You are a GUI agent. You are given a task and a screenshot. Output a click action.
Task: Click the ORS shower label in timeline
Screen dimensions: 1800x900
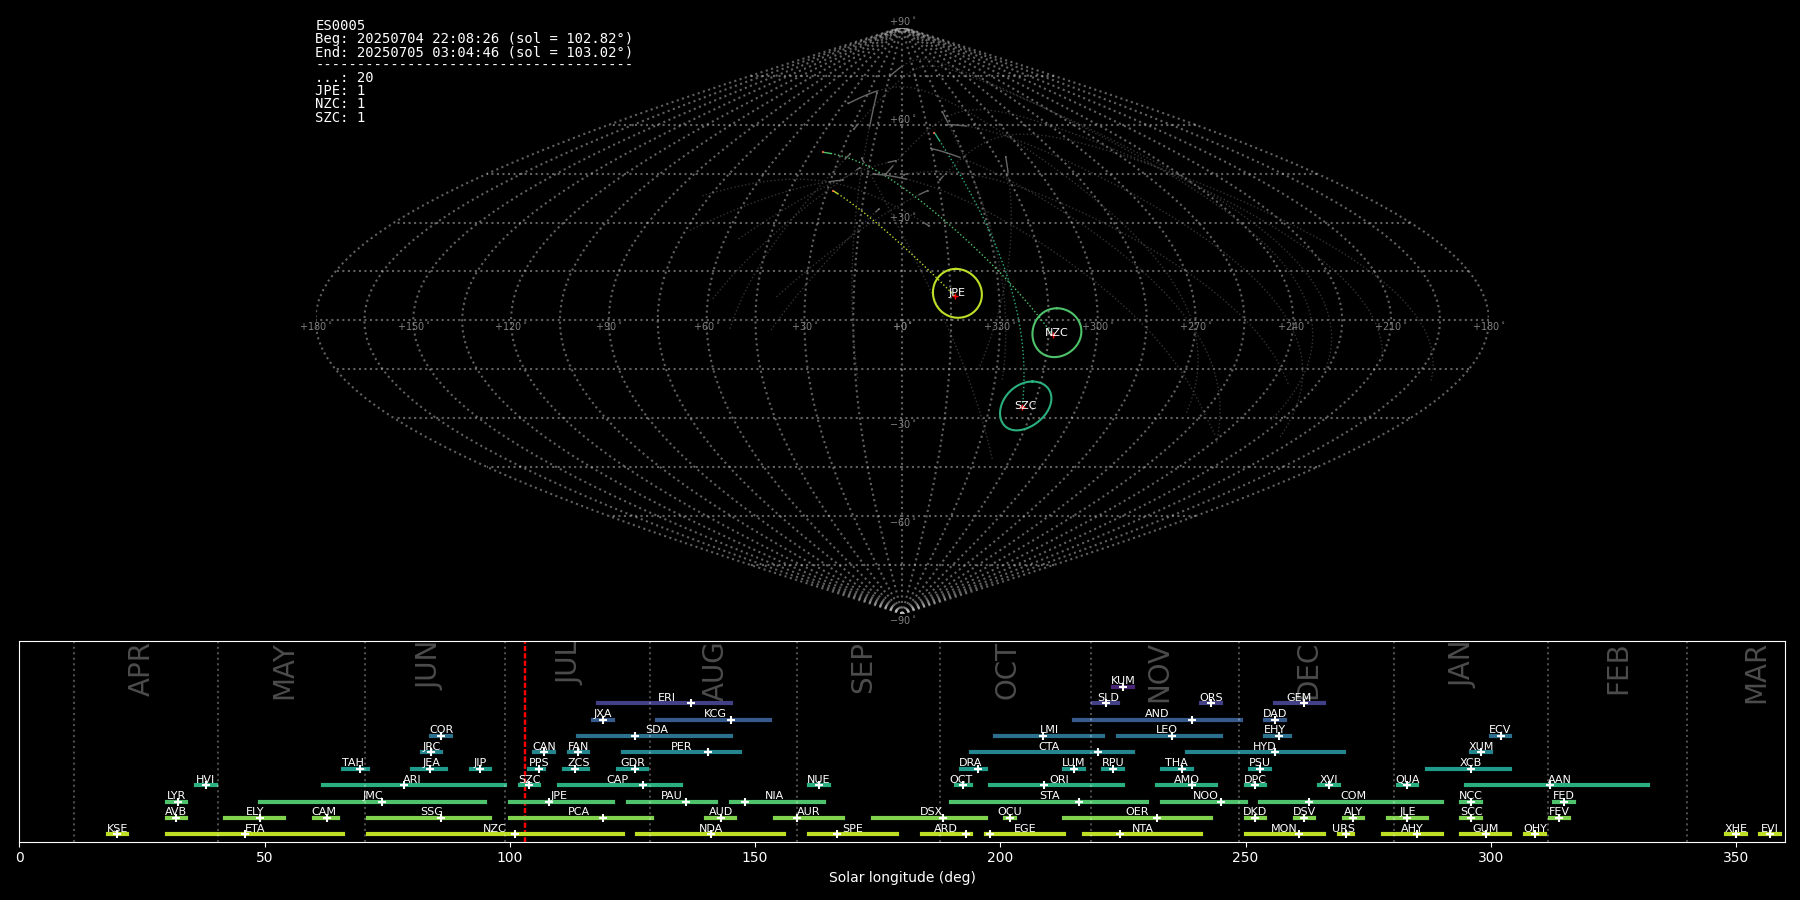[1211, 698]
